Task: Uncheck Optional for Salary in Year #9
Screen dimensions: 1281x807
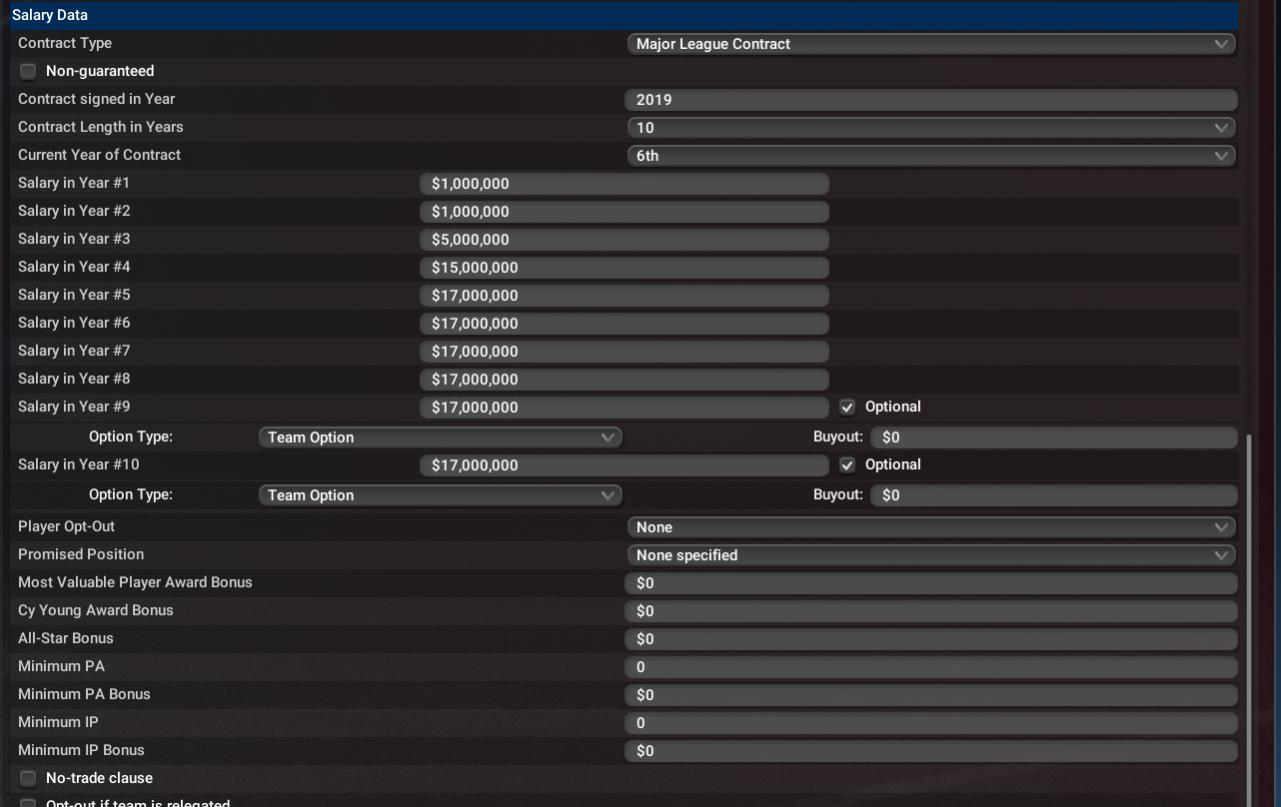Action: (848, 407)
